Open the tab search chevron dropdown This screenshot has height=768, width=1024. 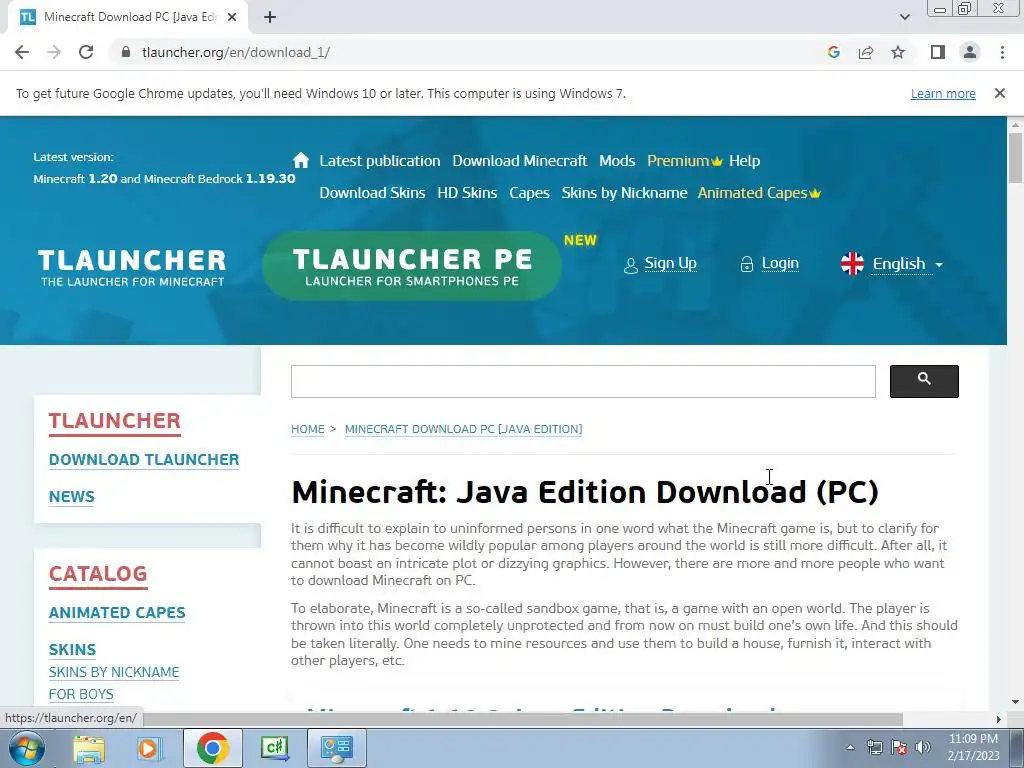904,17
